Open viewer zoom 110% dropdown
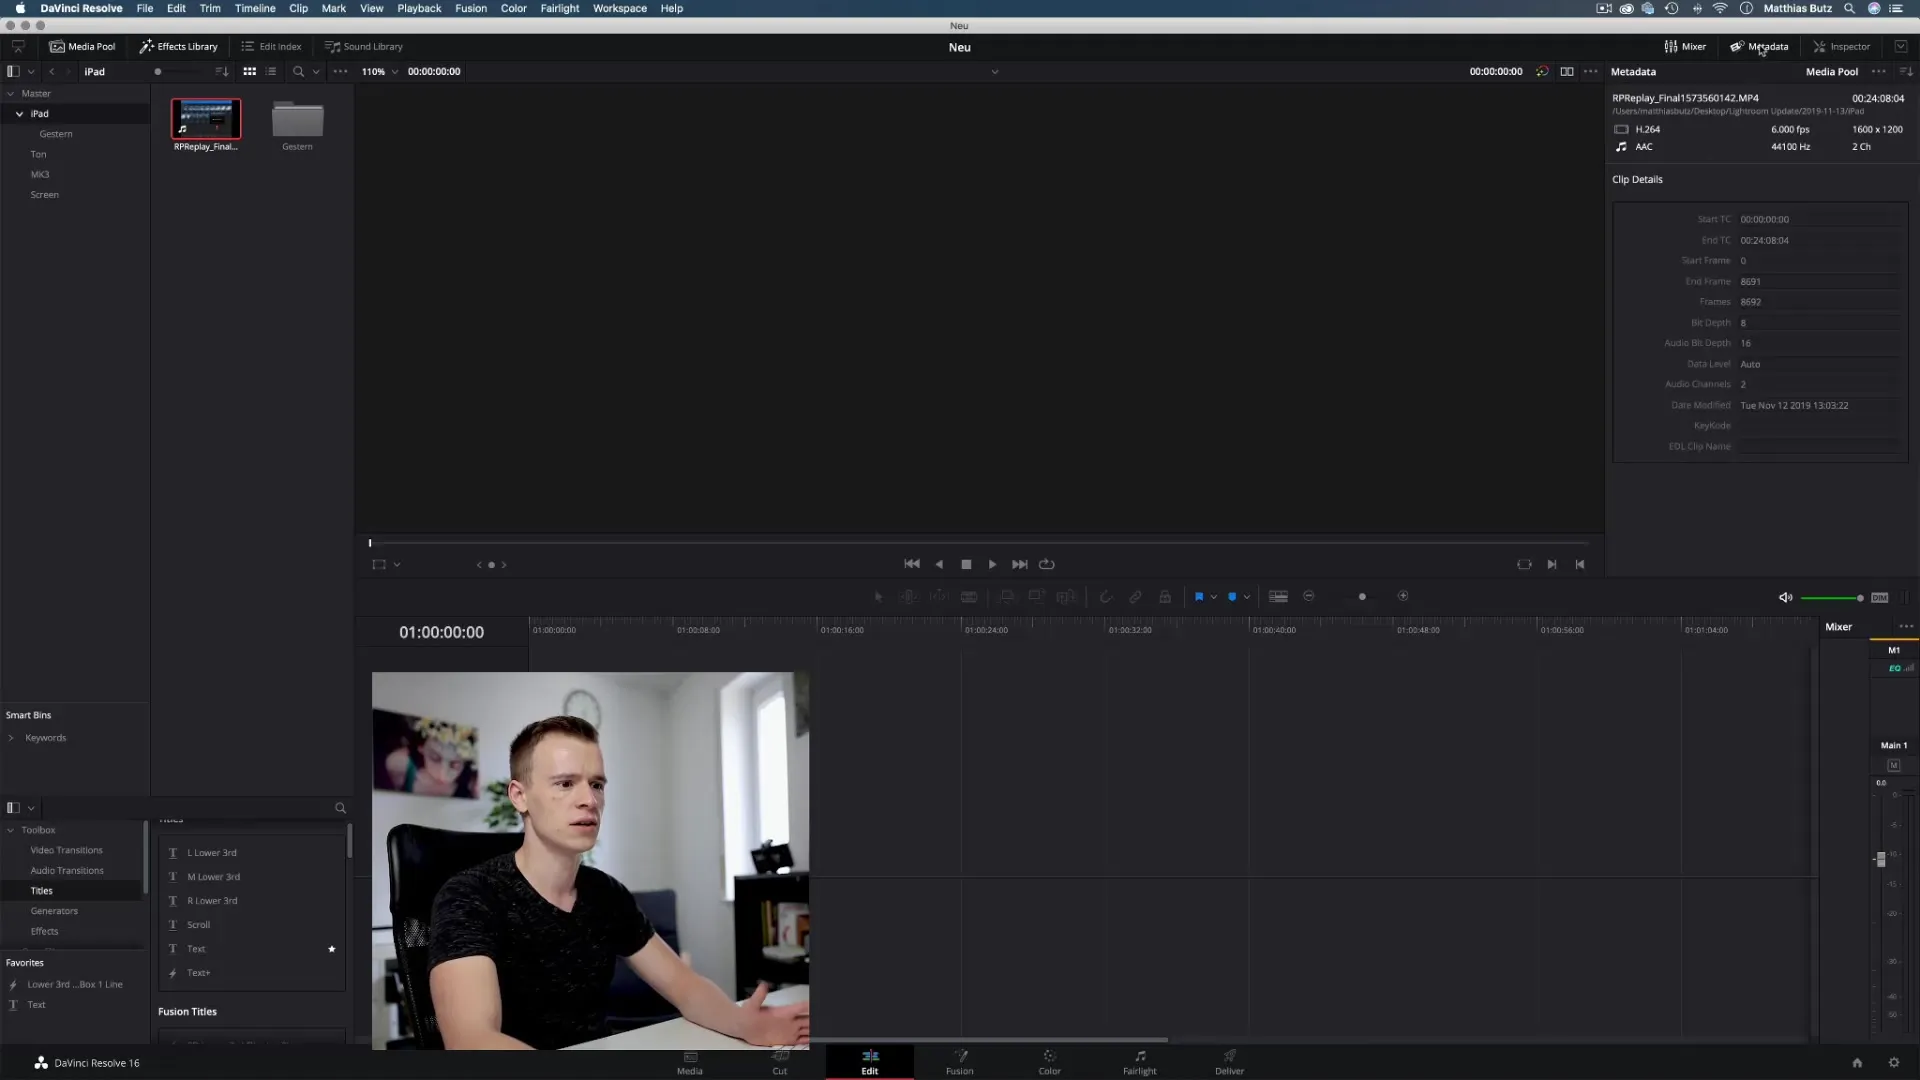The width and height of the screenshot is (1920, 1080). point(380,71)
